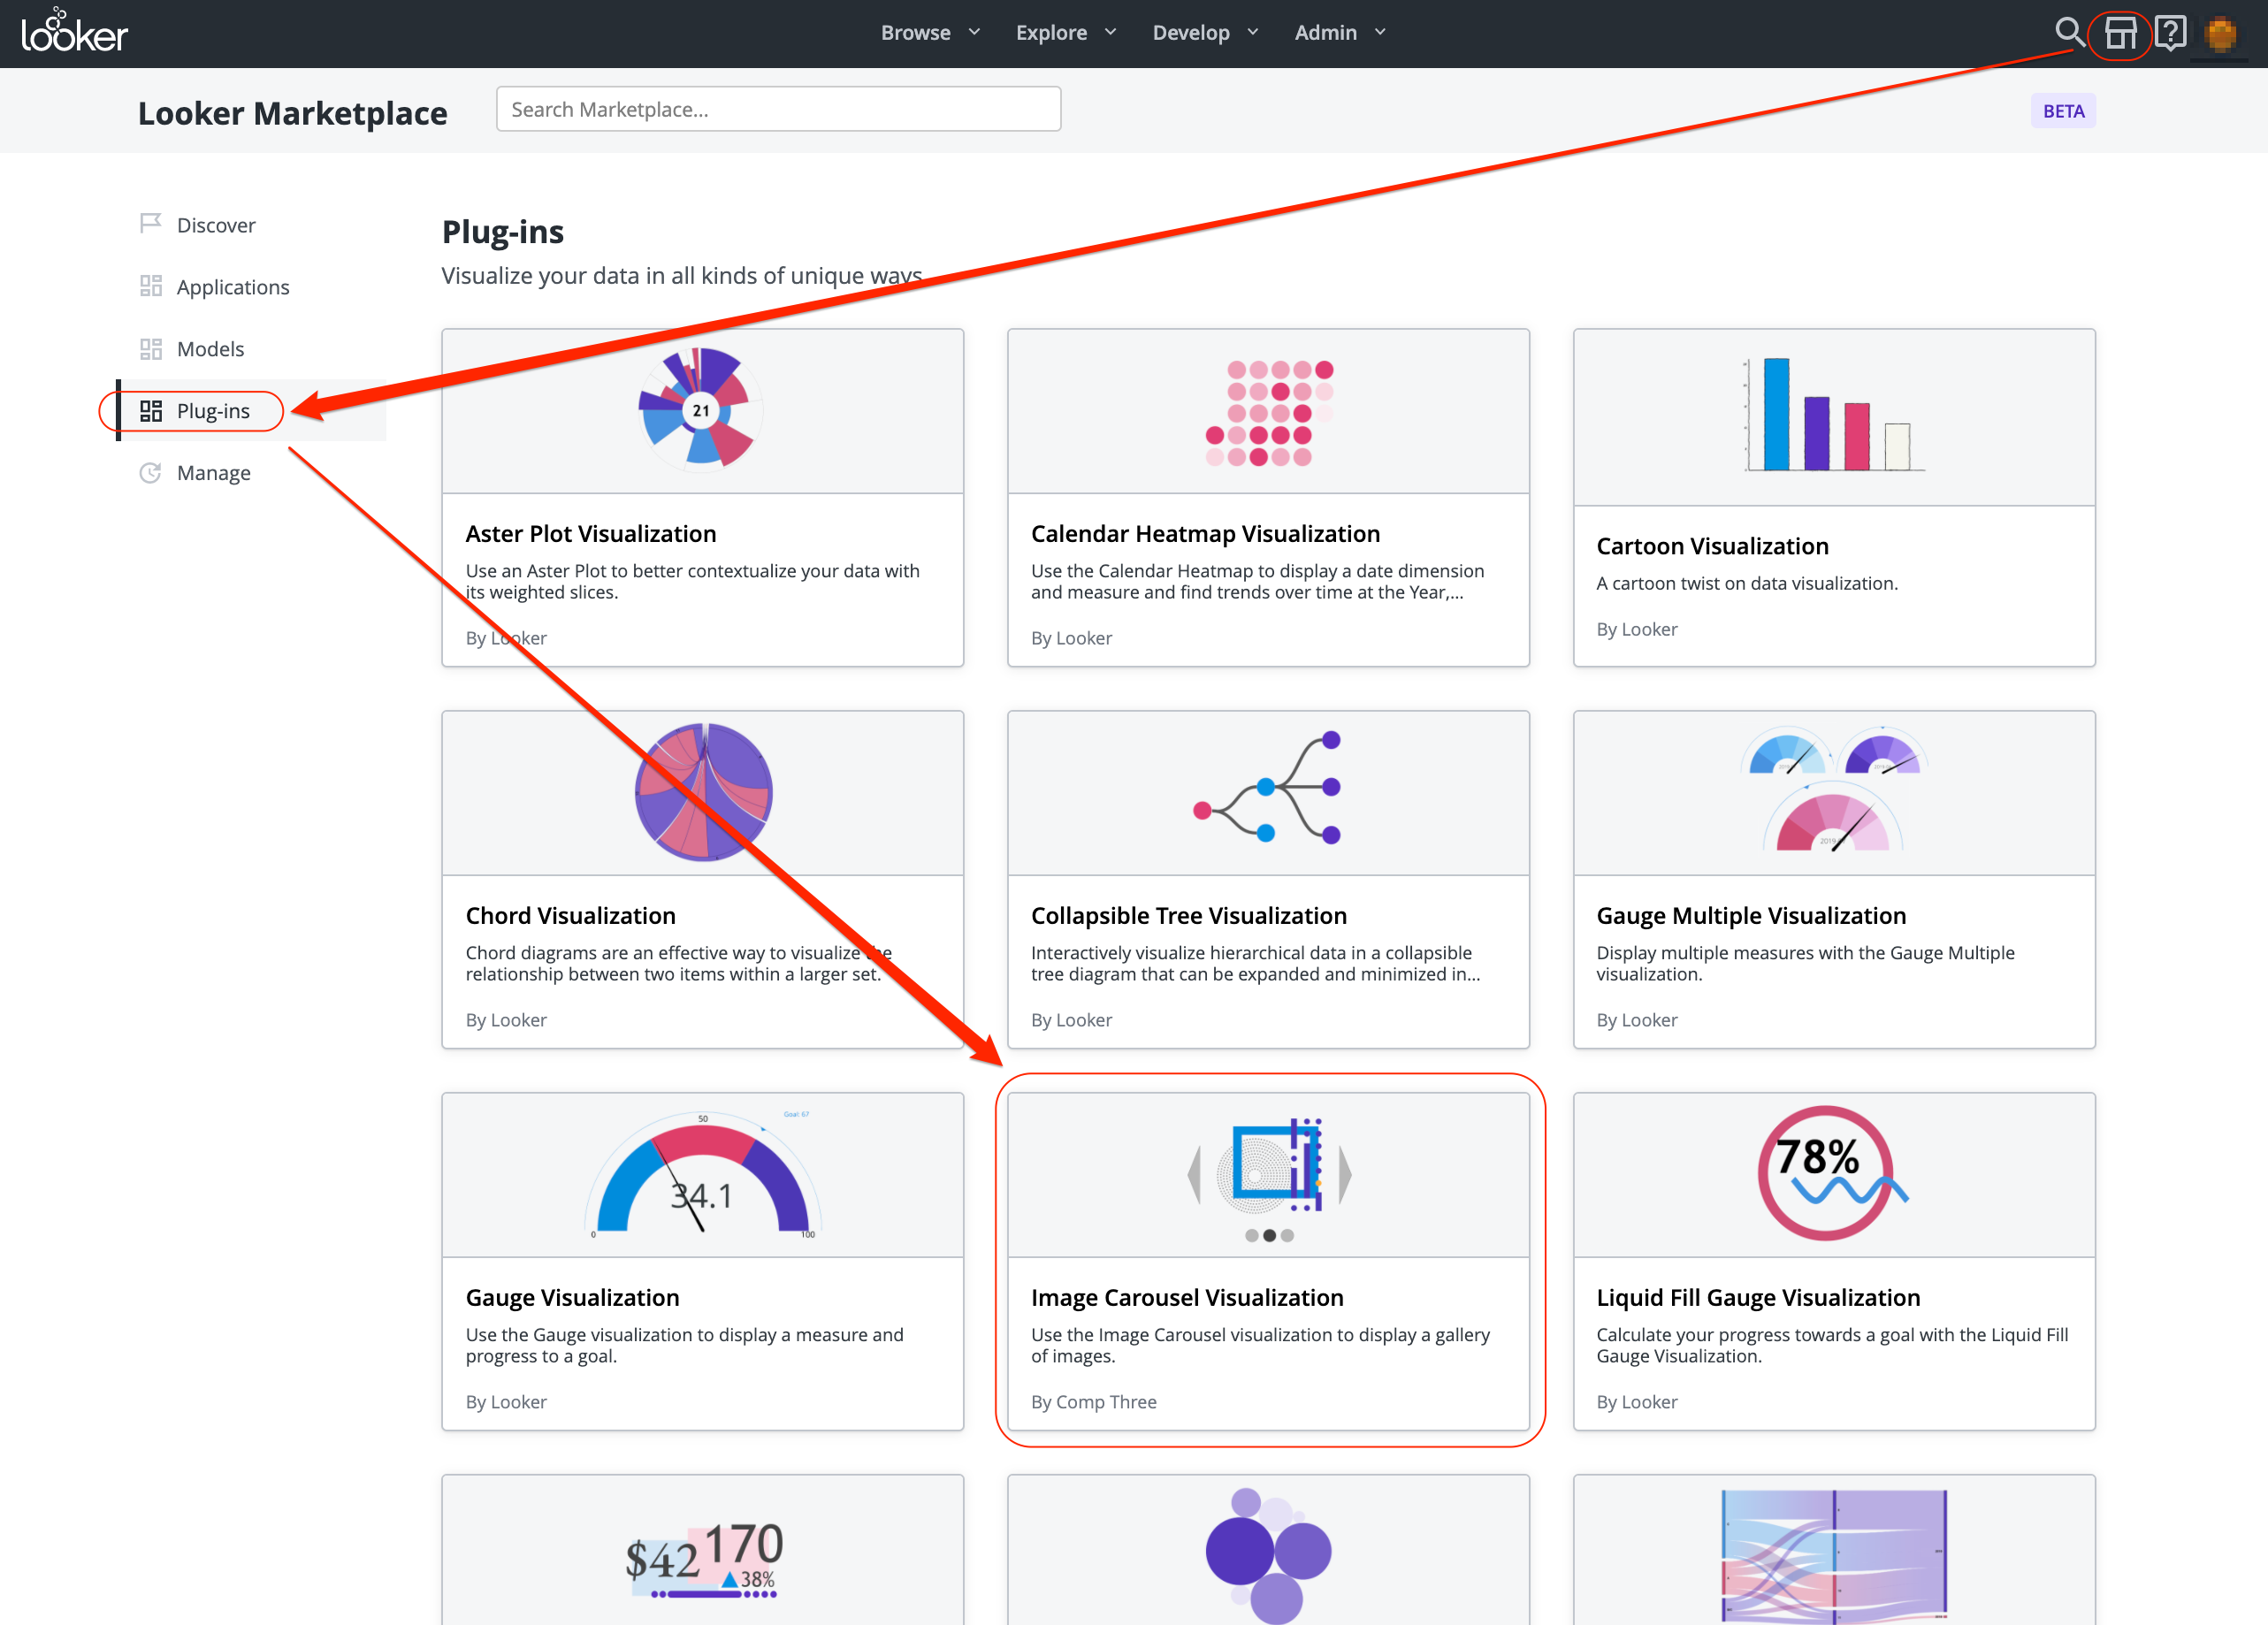Image resolution: width=2268 pixels, height=1625 pixels.
Task: Click the Calendar Heatmap thumbnail image
Action: [1268, 412]
